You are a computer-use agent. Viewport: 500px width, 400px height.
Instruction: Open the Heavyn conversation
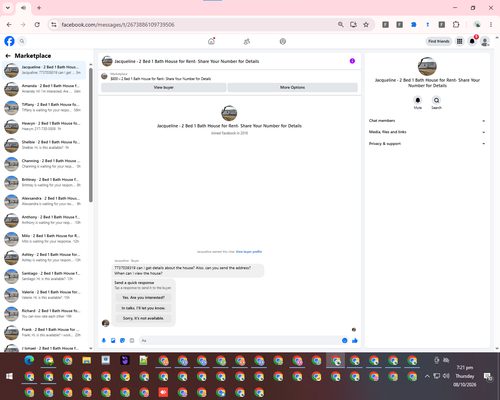click(x=44, y=126)
